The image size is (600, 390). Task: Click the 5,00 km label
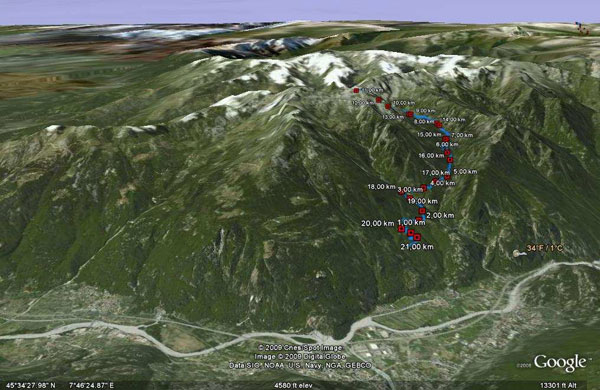pos(465,171)
